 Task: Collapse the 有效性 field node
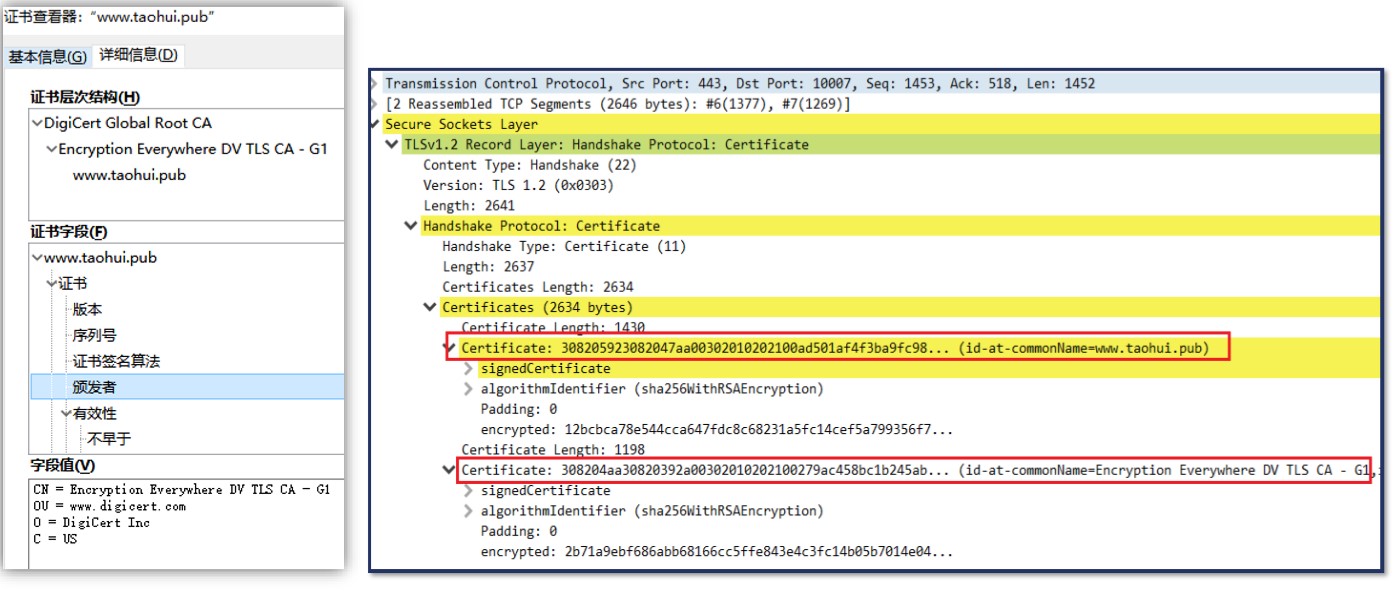click(65, 413)
